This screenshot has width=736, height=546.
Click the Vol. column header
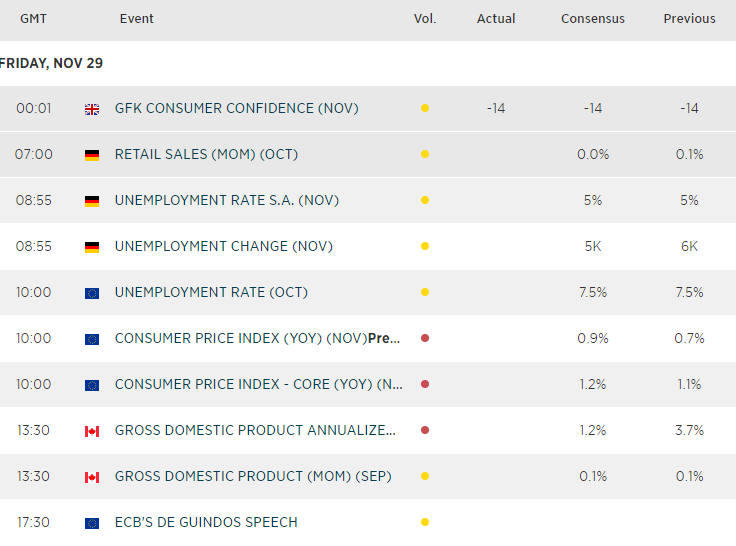tap(425, 19)
